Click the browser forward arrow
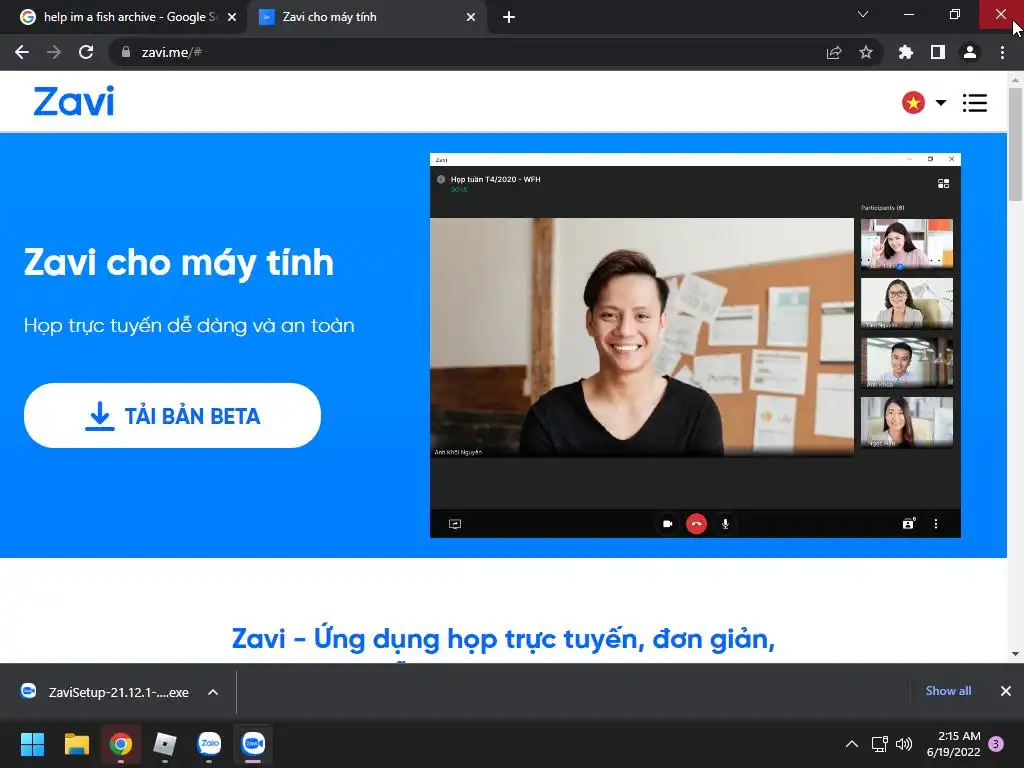This screenshot has width=1024, height=768. pos(54,52)
